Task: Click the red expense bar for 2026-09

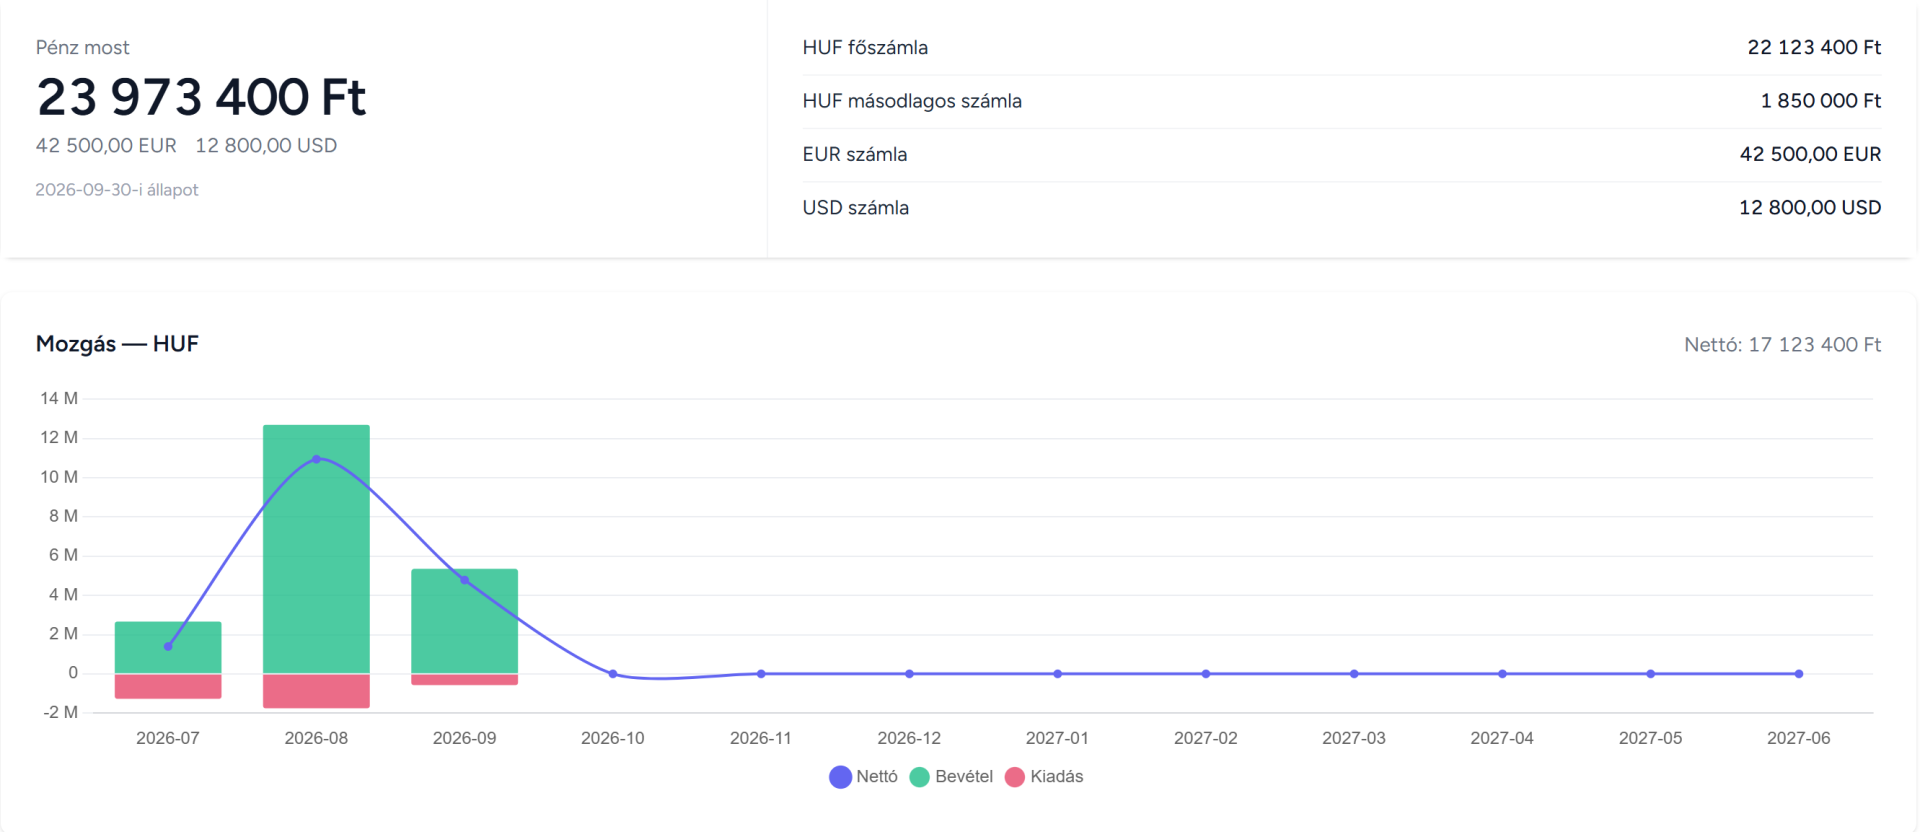Action: 465,679
